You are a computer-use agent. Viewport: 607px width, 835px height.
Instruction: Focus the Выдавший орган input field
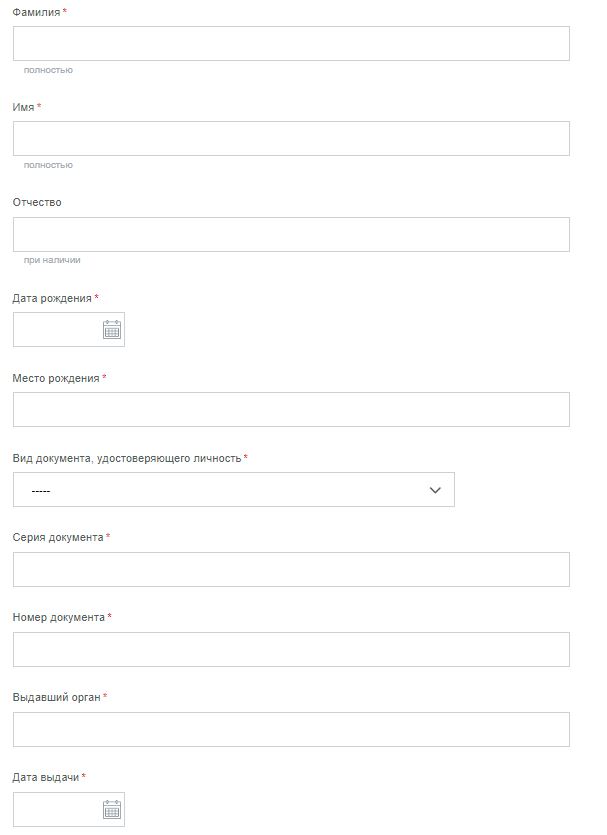pos(291,729)
